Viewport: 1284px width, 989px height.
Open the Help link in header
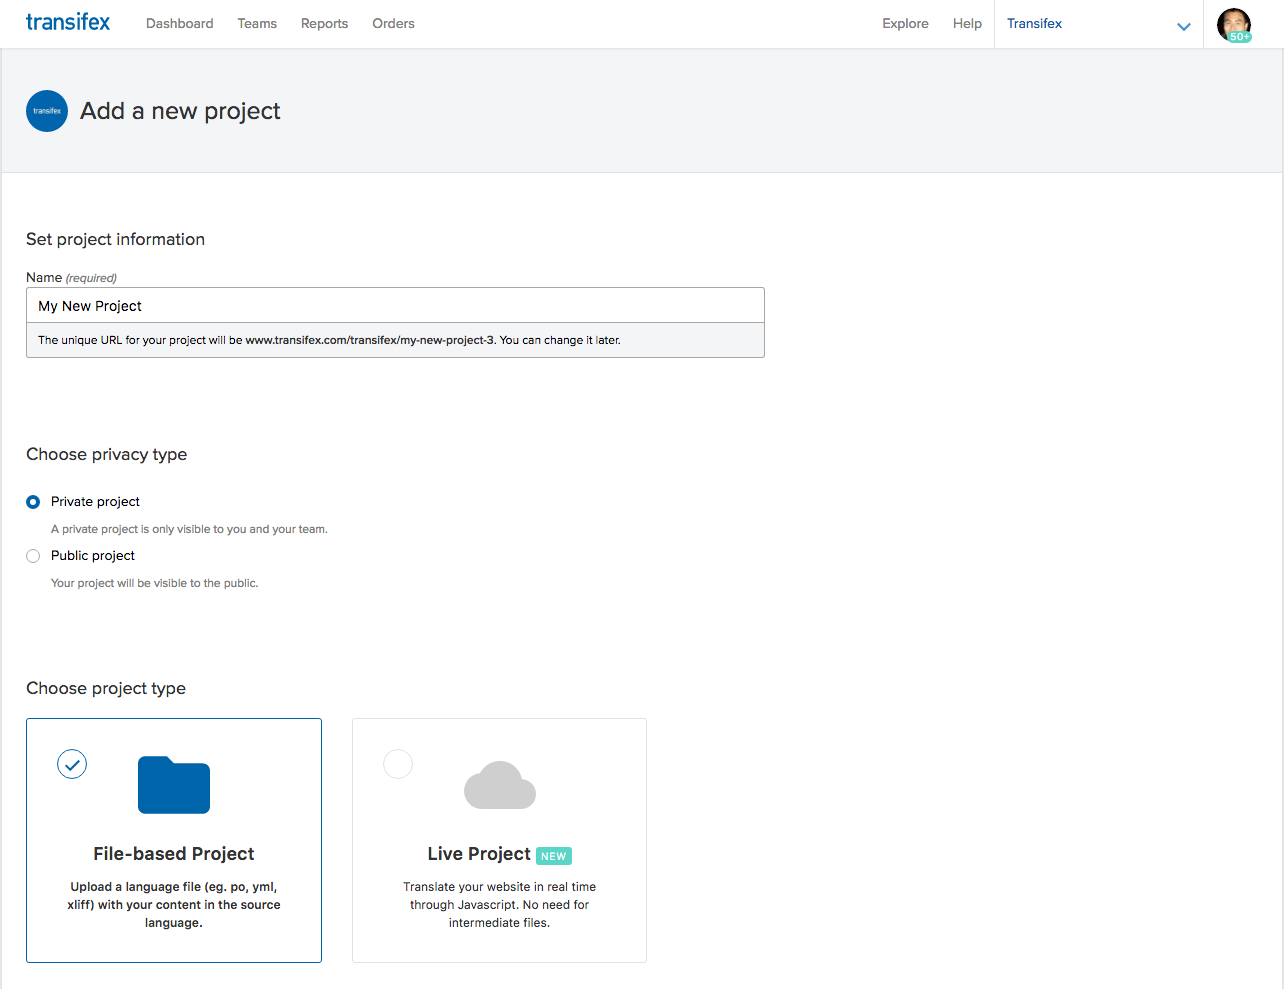click(967, 23)
